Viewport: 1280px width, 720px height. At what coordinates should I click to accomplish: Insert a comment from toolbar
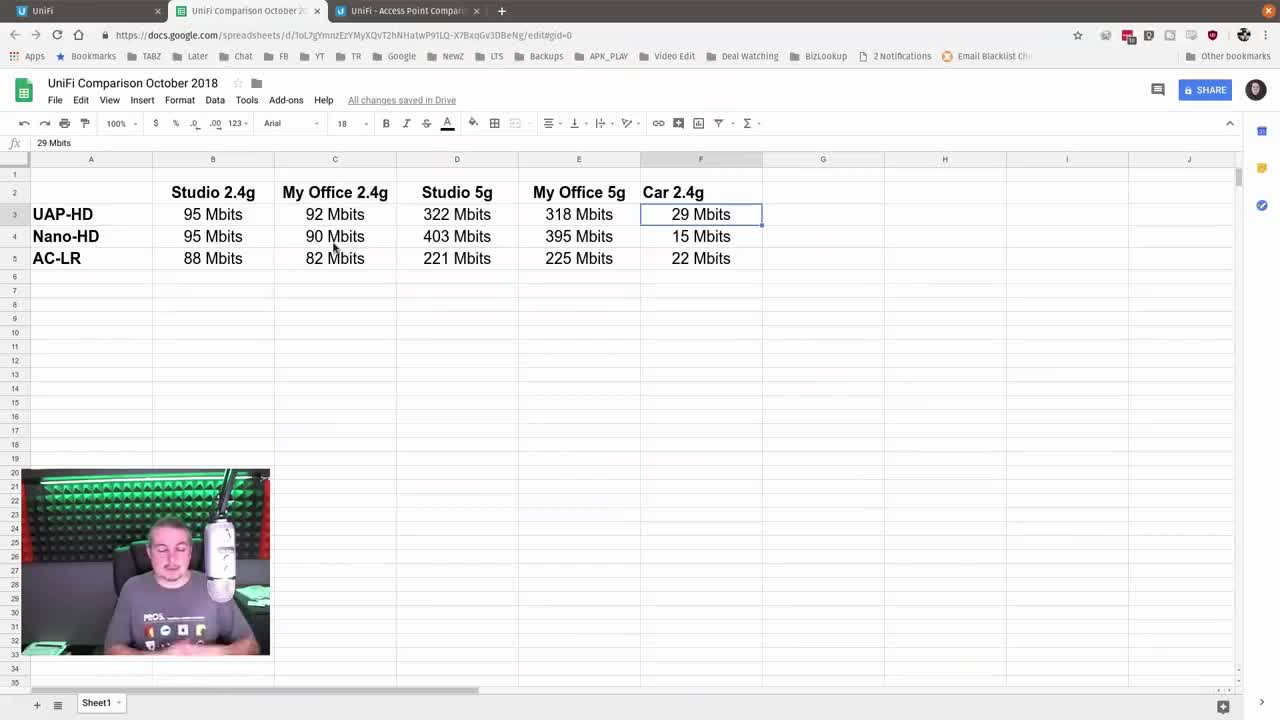[x=678, y=123]
